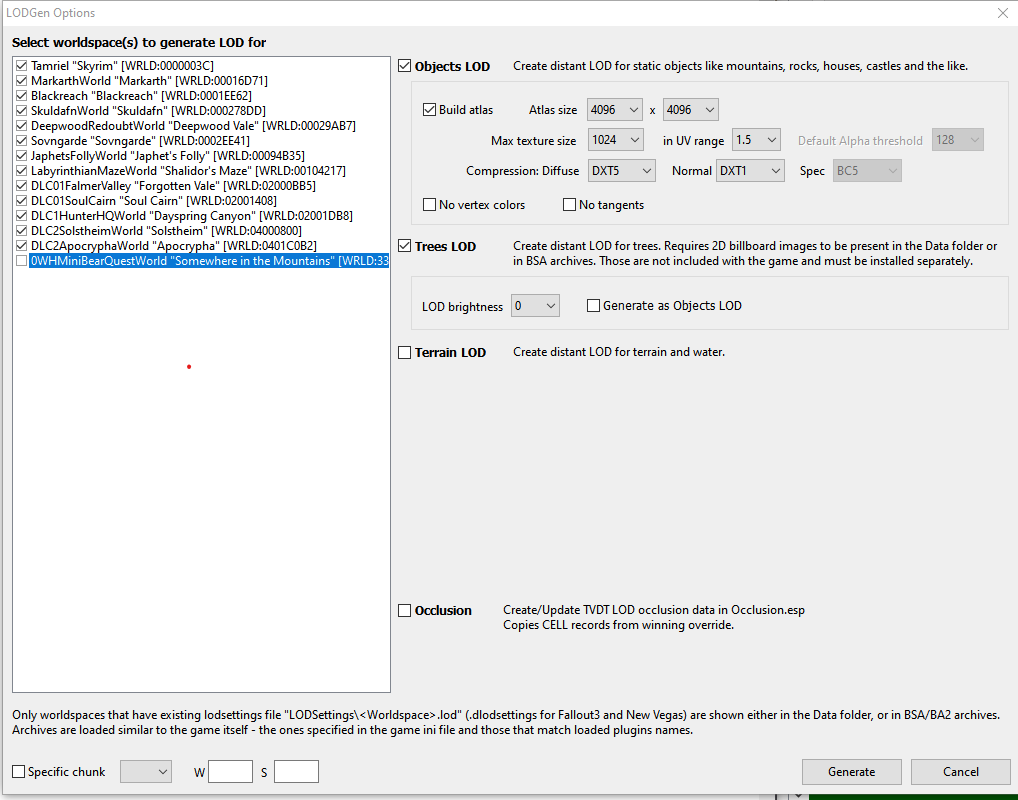Open the Atlas size height dropdown
1018x800 pixels.
point(690,110)
